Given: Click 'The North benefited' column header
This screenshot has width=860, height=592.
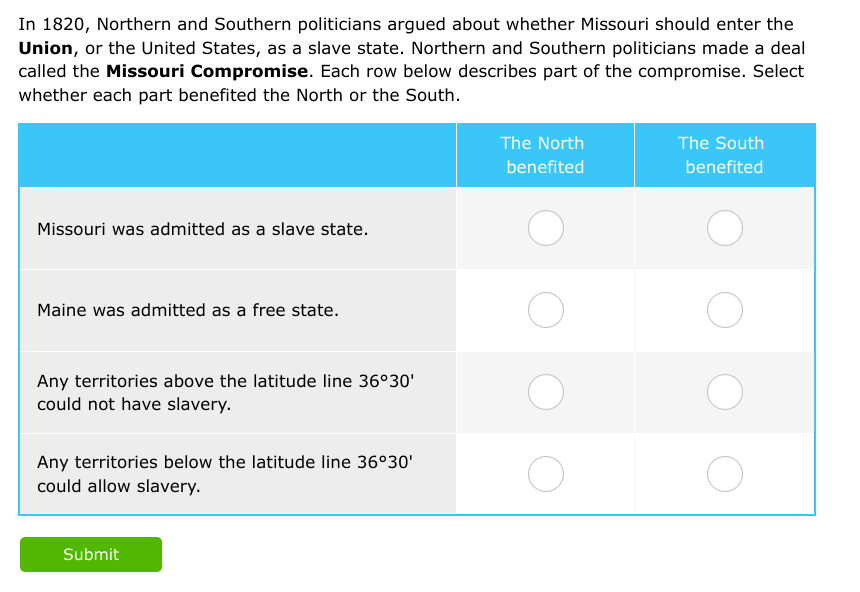Looking at the screenshot, I should [545, 155].
